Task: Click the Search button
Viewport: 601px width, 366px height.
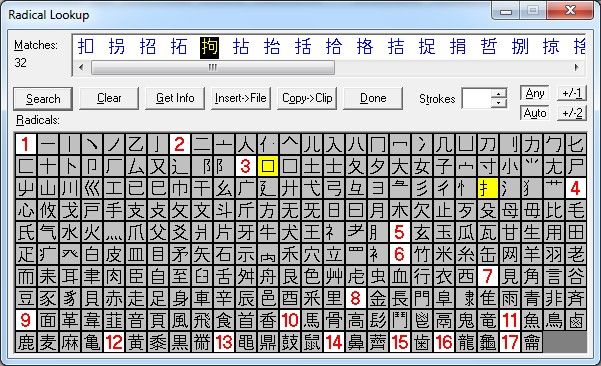Action: tap(43, 99)
